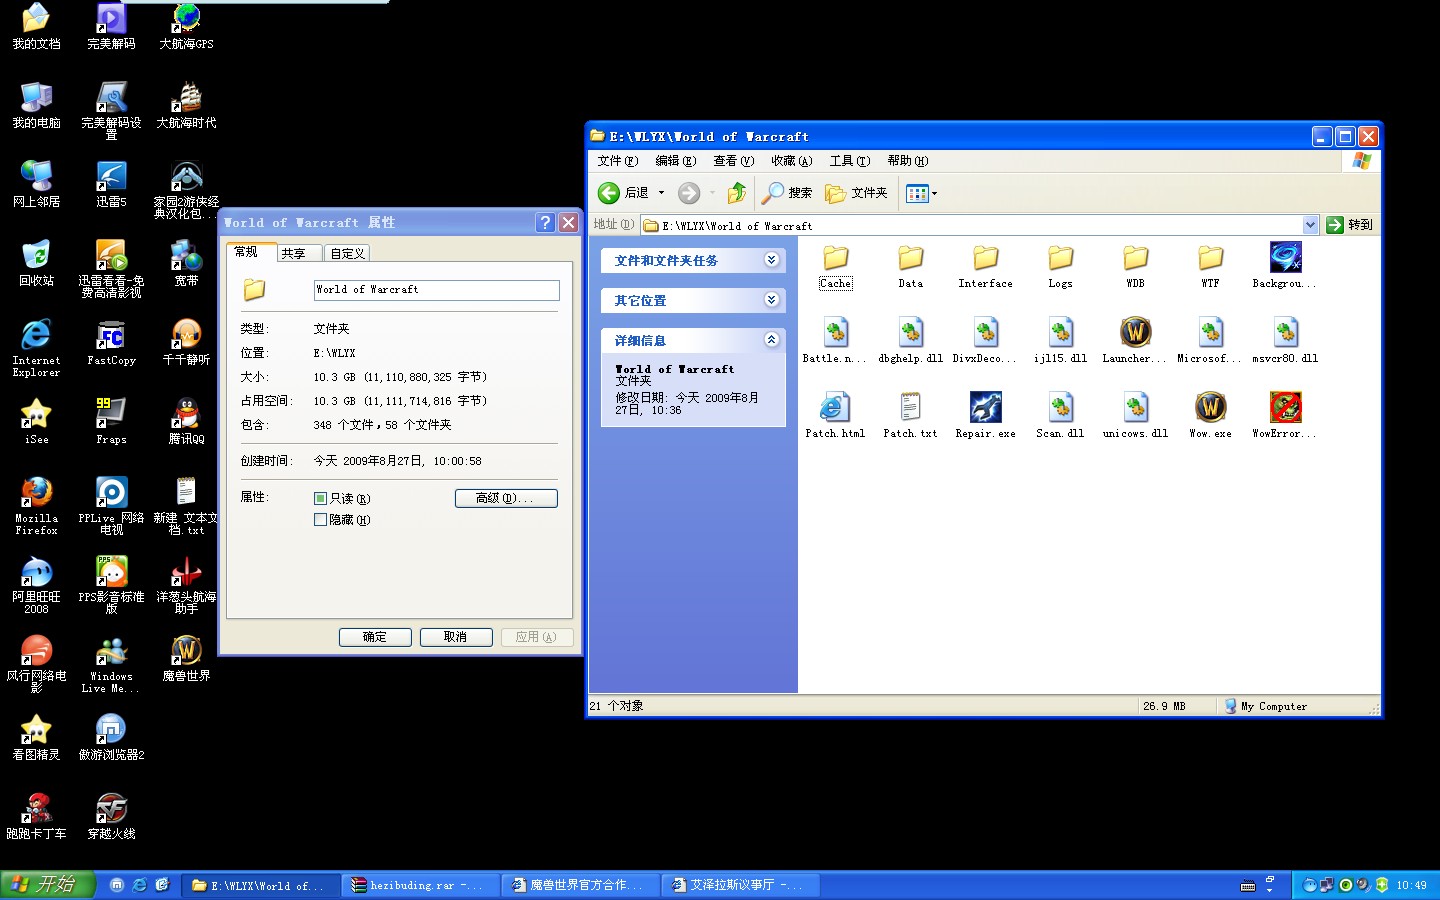
Task: Select the unicows.dll file icon
Action: pyautogui.click(x=1136, y=407)
